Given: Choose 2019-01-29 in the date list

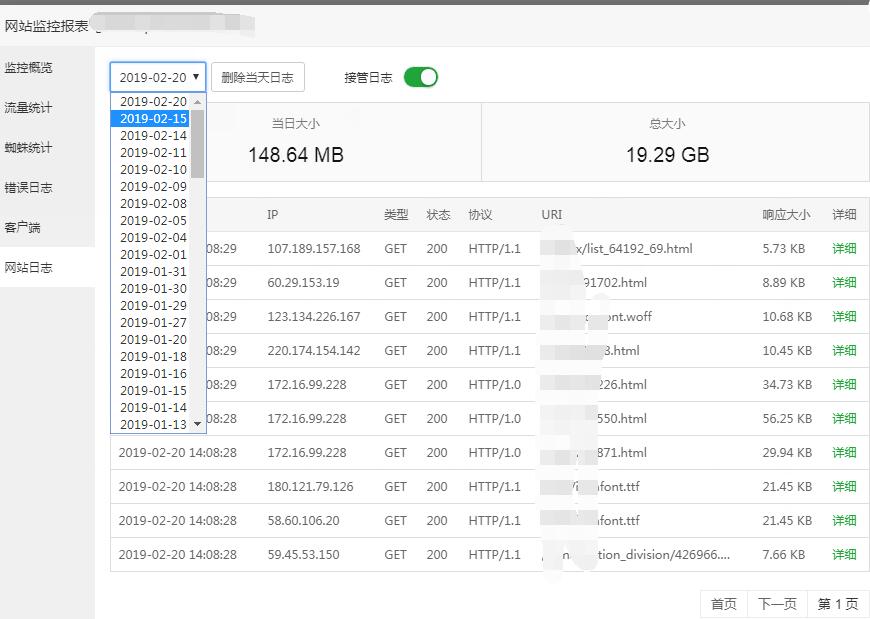Looking at the screenshot, I should [x=150, y=306].
